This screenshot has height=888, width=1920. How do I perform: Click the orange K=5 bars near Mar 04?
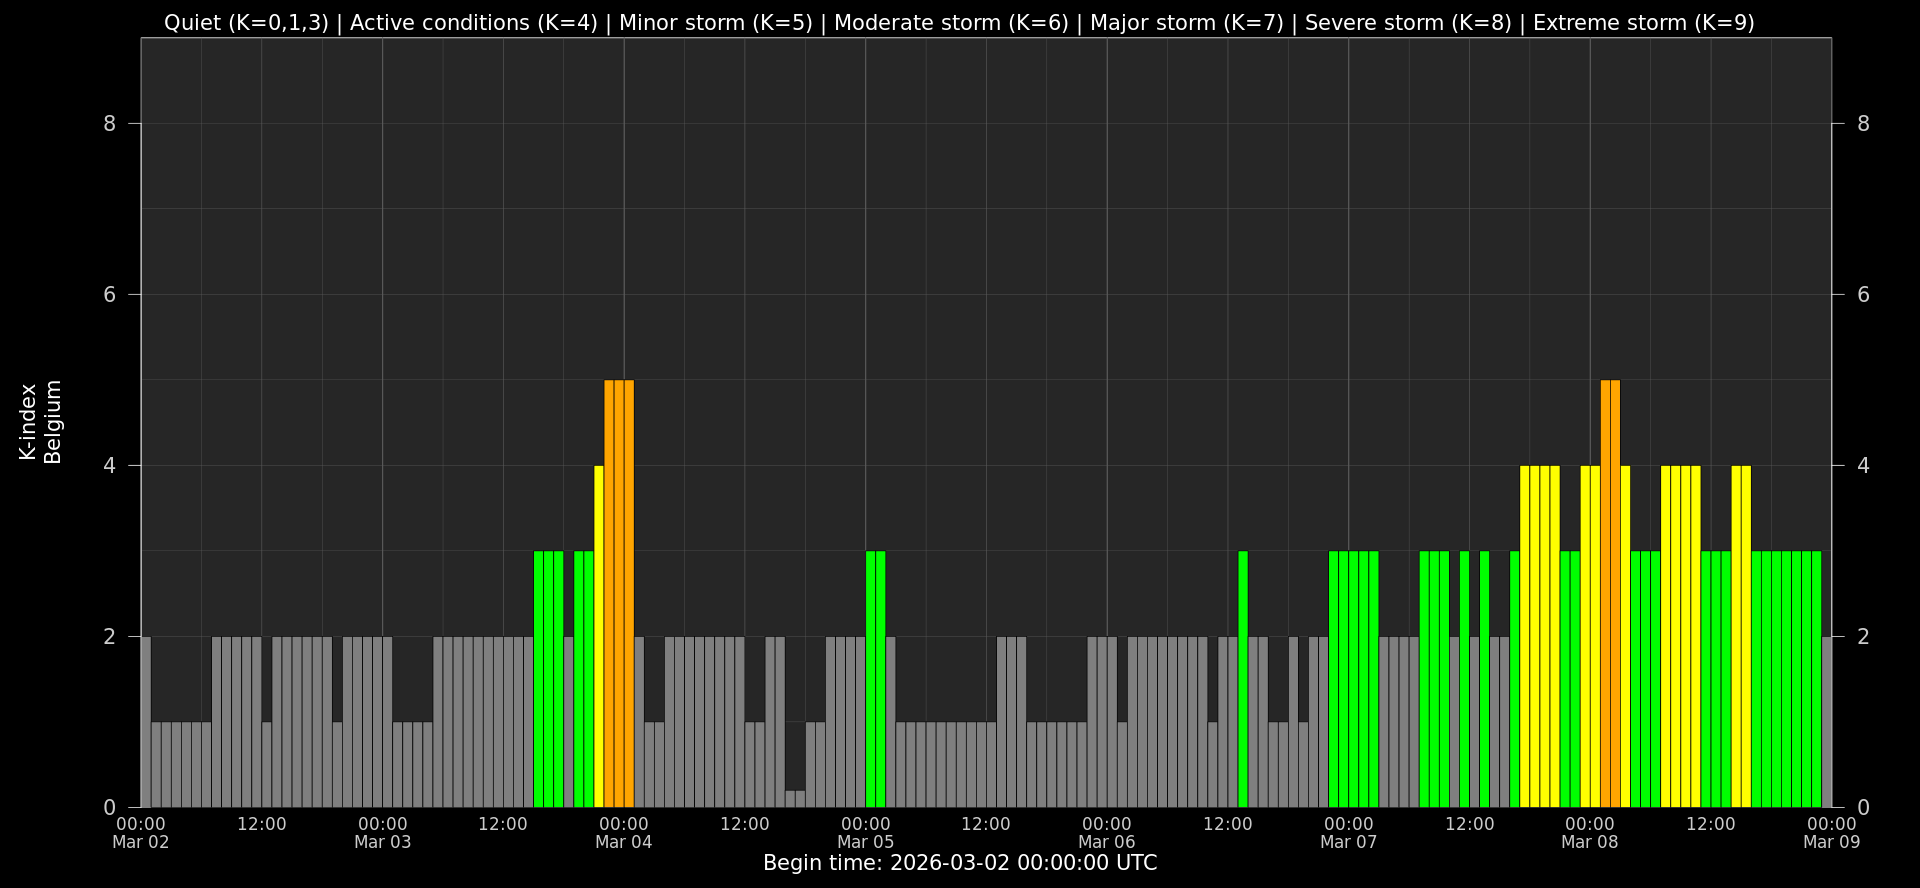[x=619, y=593]
